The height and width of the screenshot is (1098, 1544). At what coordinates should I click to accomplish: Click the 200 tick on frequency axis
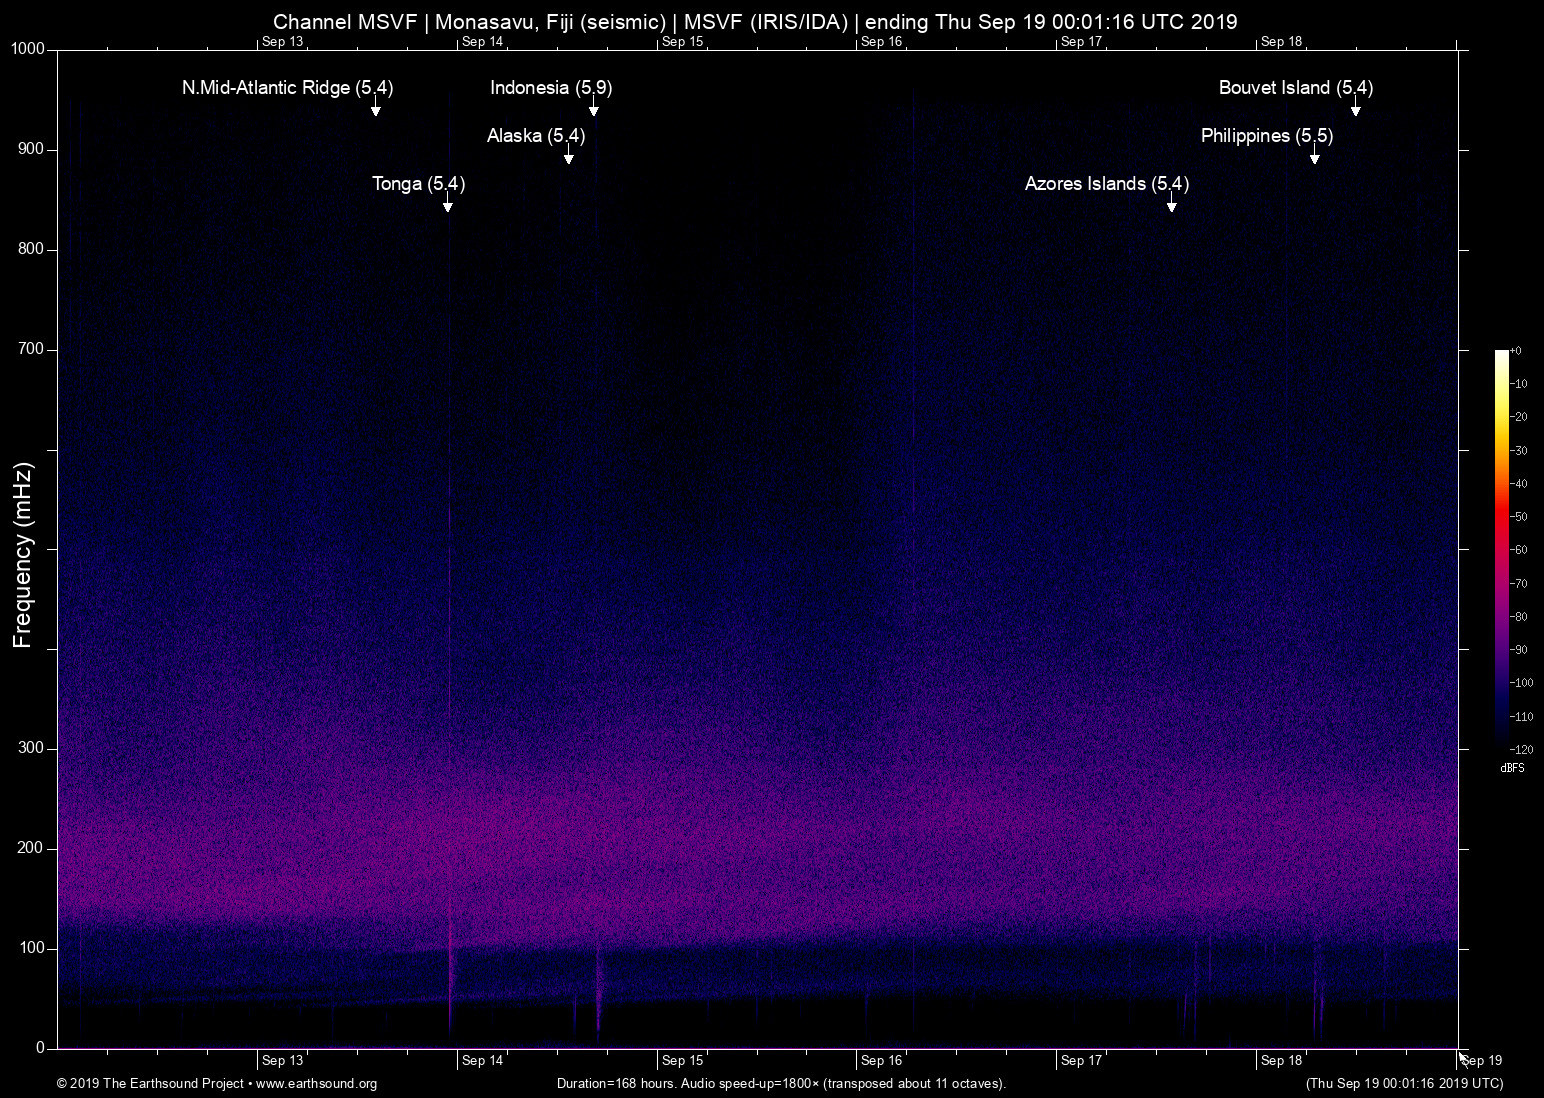point(31,848)
